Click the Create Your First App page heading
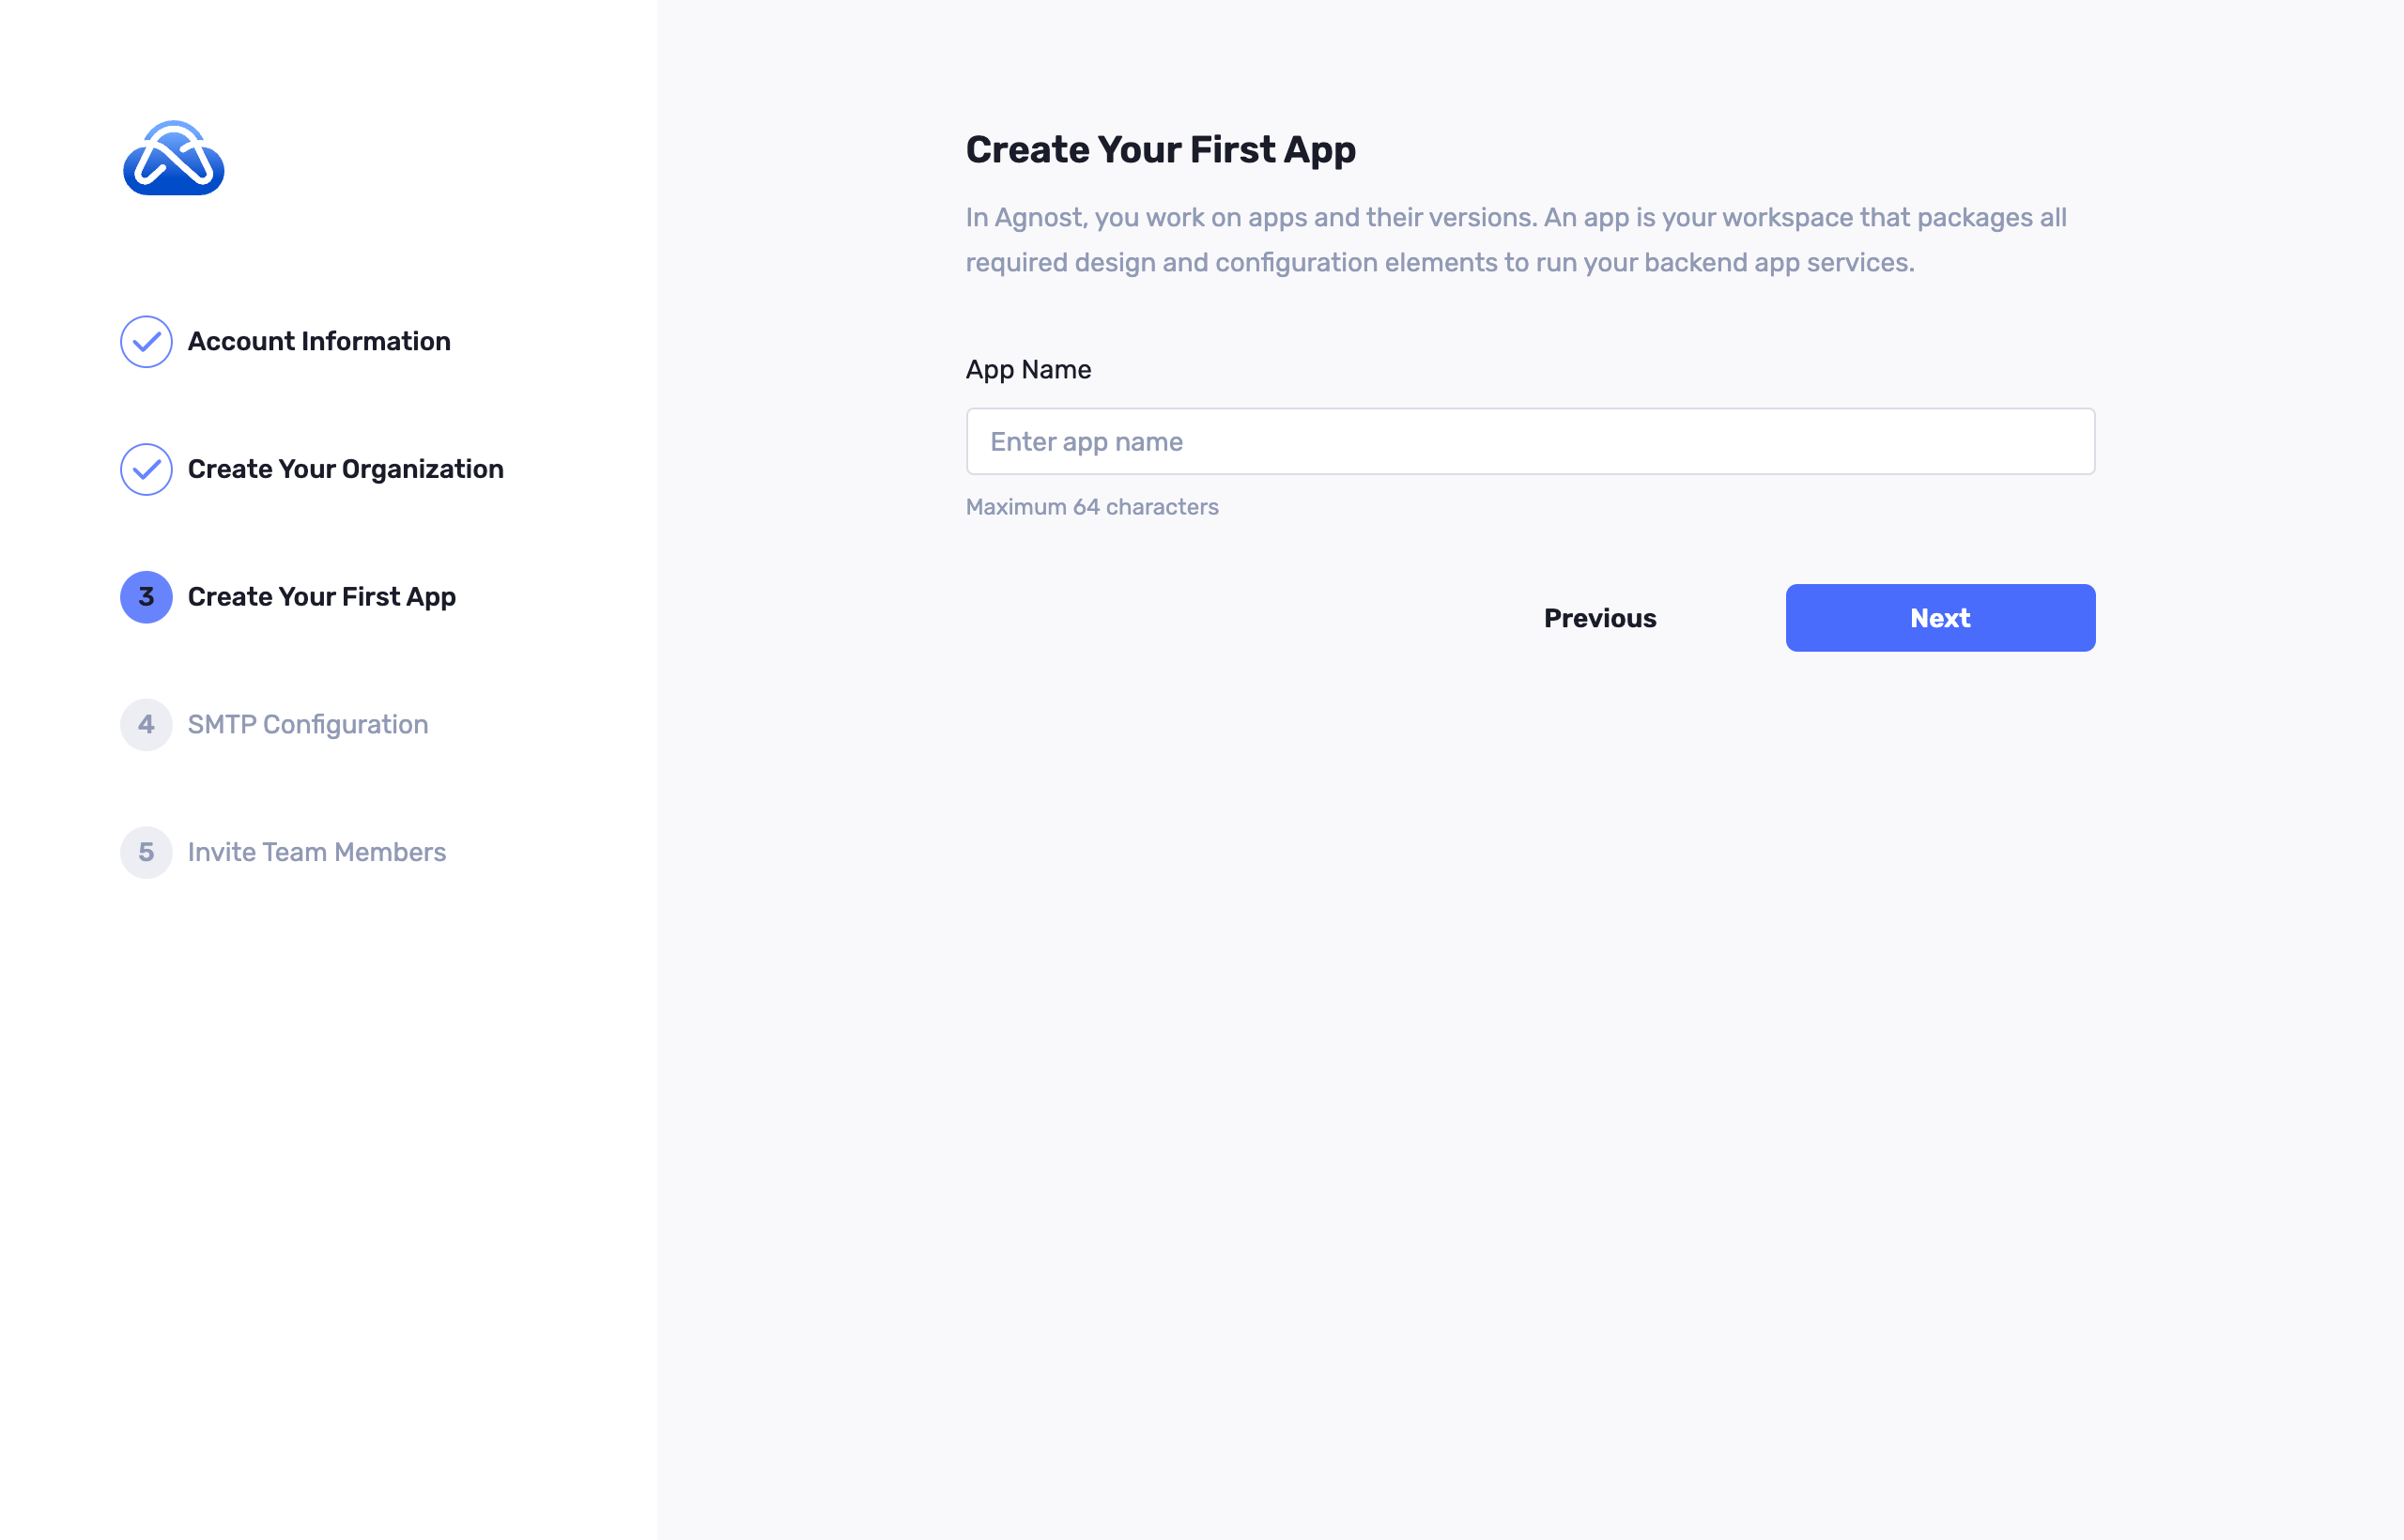 [1160, 150]
